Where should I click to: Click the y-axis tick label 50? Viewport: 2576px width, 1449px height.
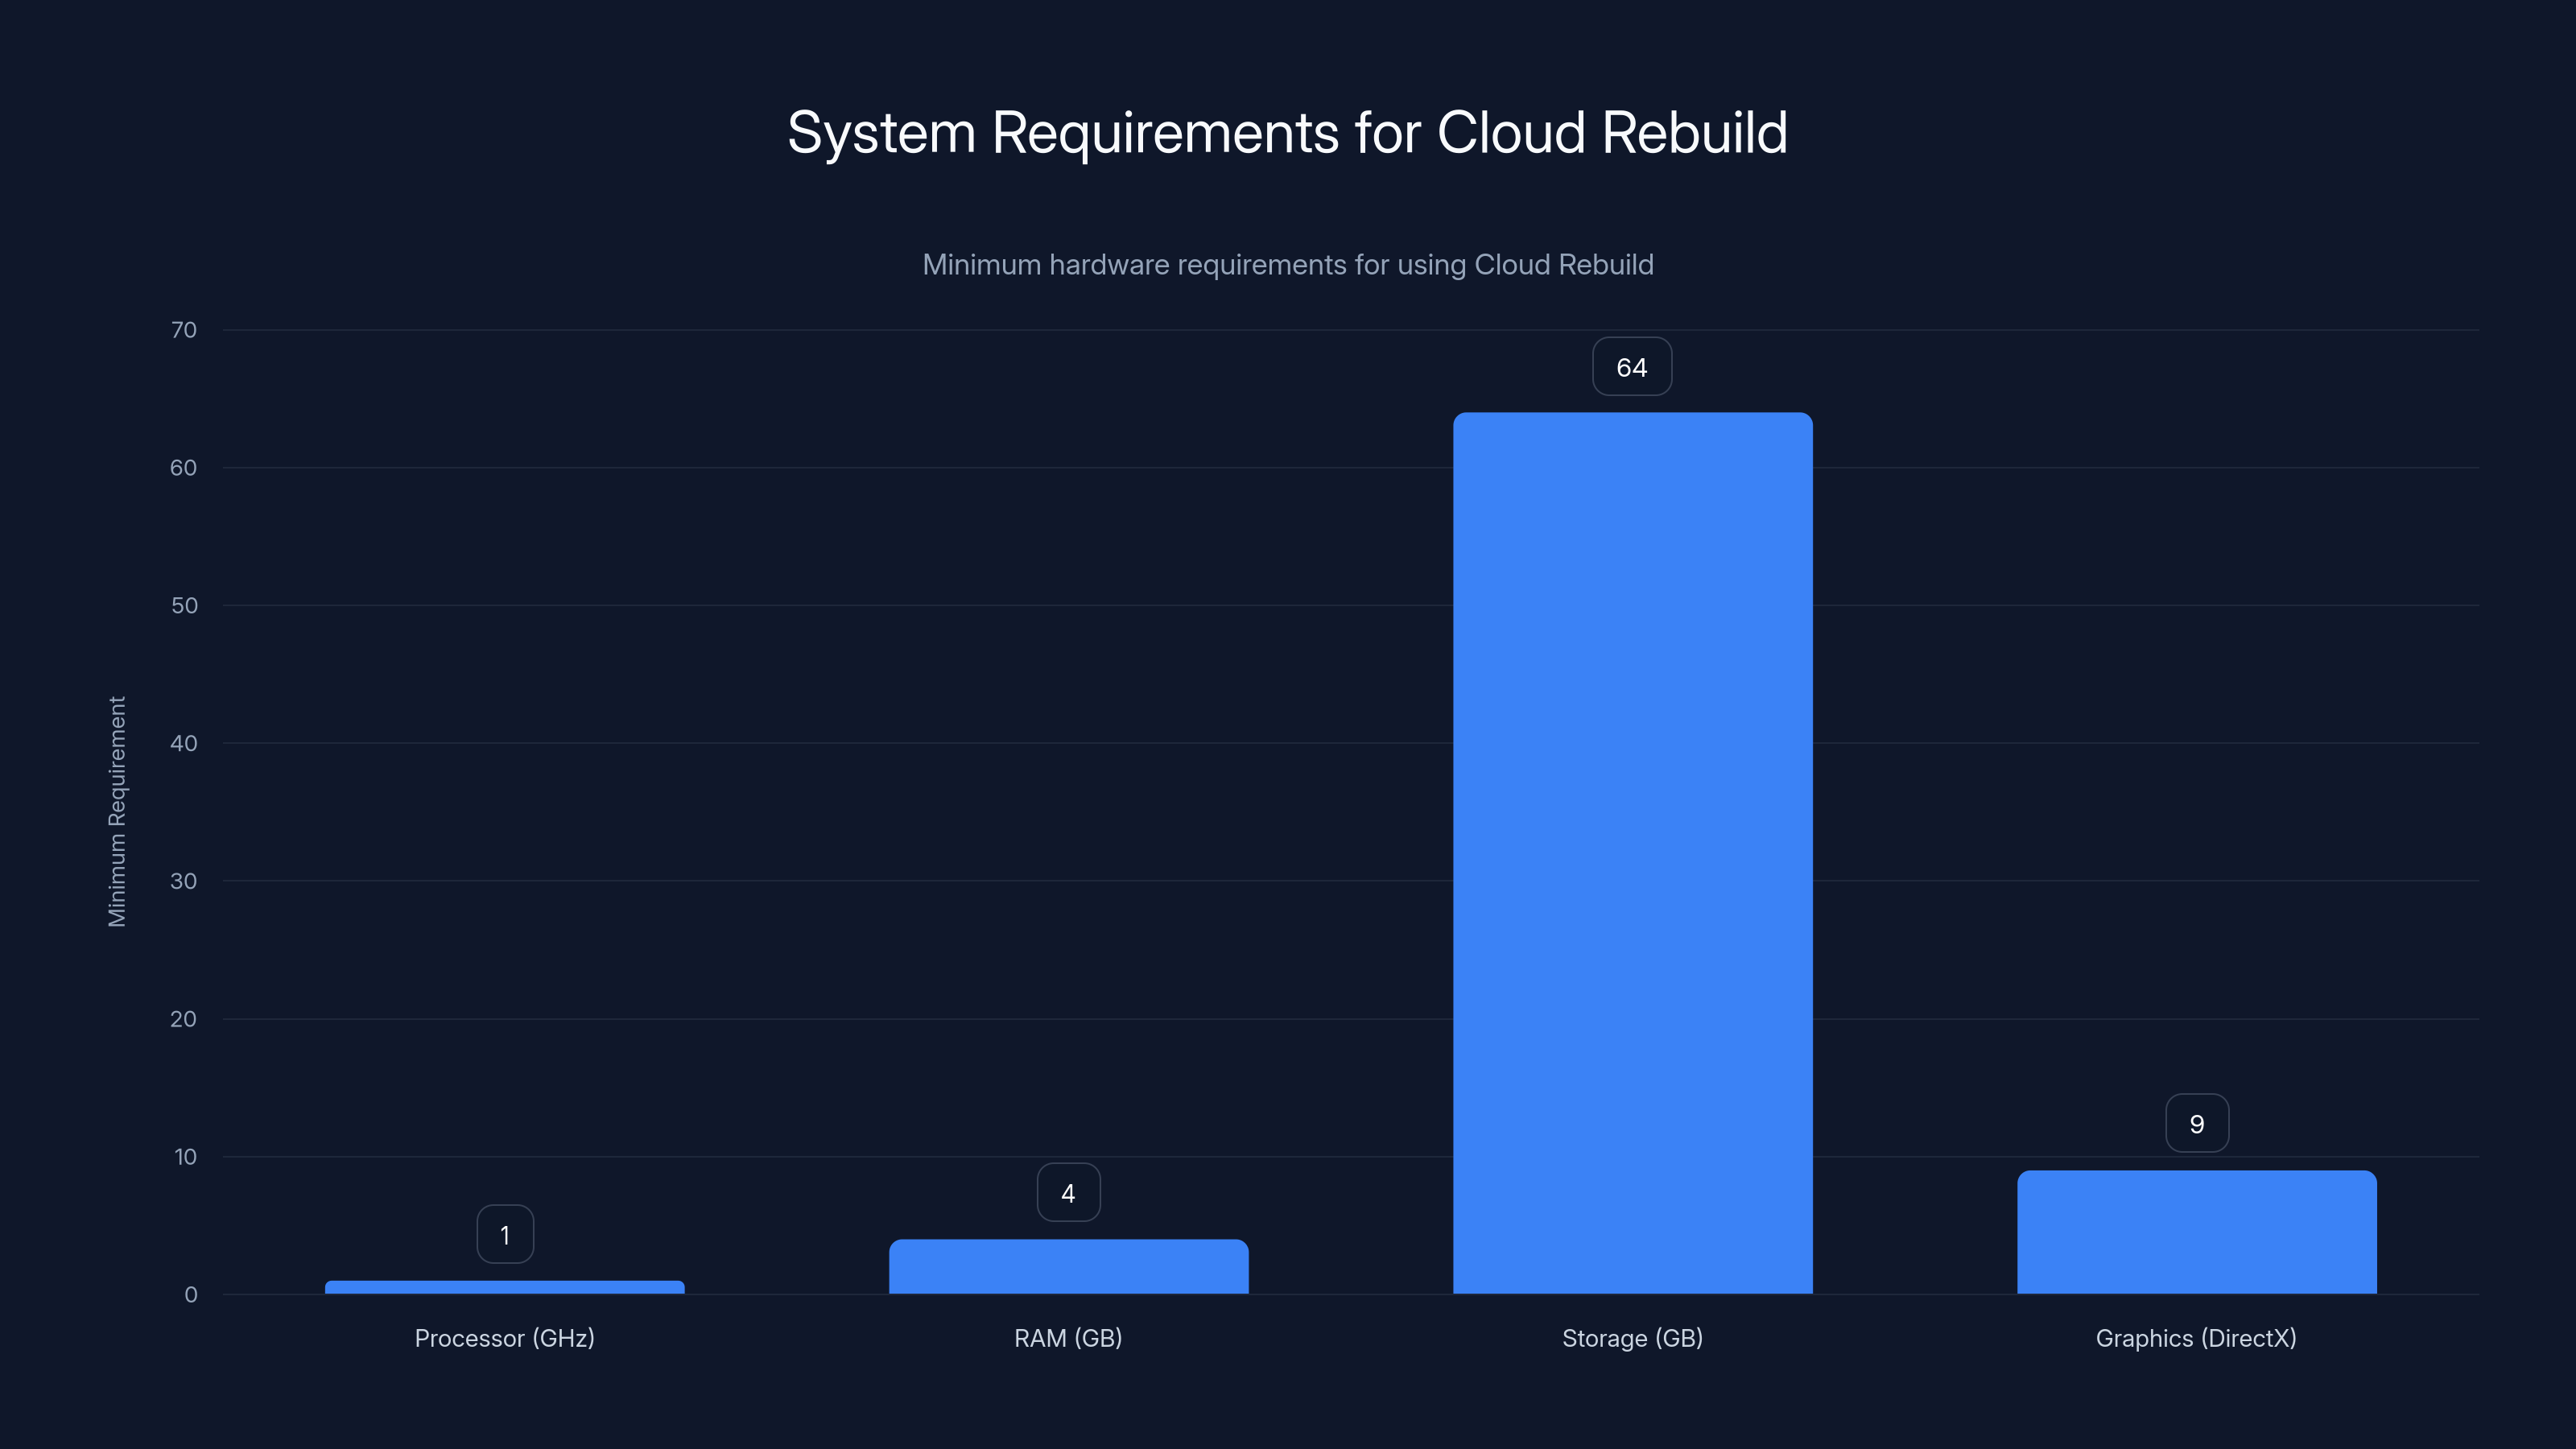click(184, 606)
